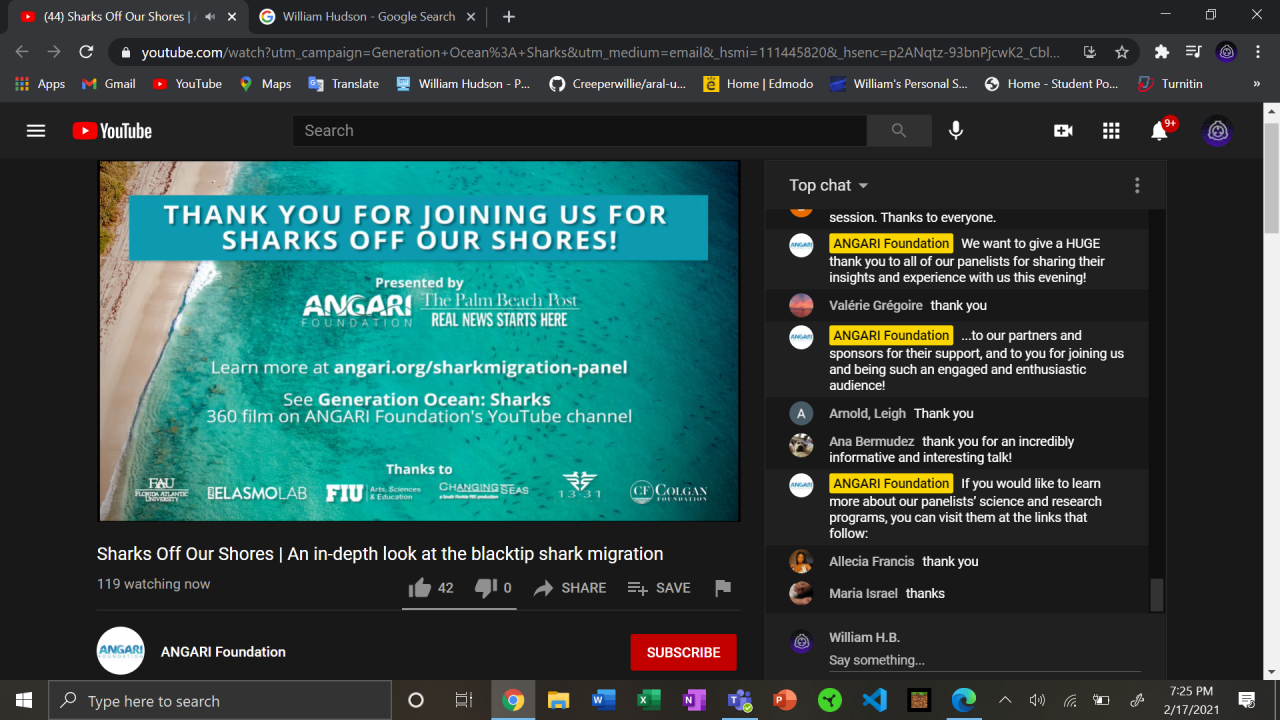The width and height of the screenshot is (1280, 720).
Task: Report the video with the flag icon
Action: pyautogui.click(x=723, y=588)
